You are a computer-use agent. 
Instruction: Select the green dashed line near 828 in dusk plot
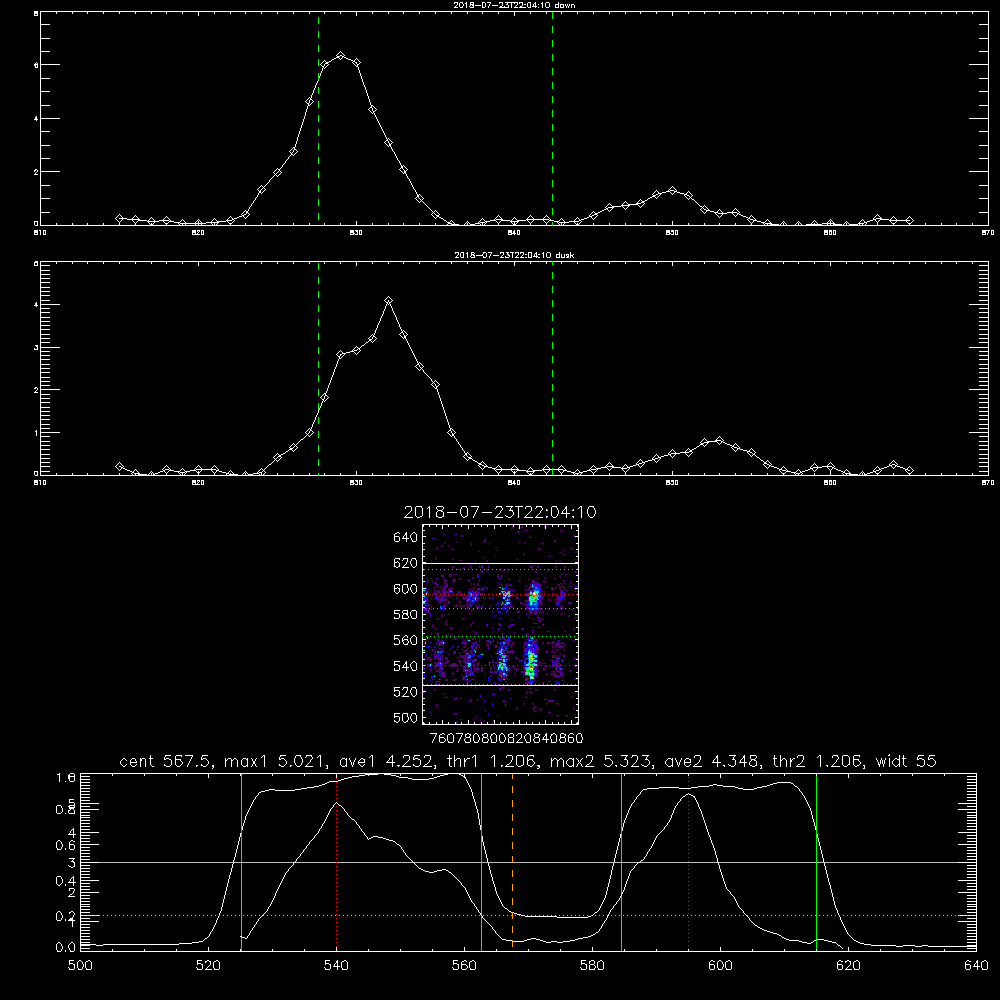click(318, 368)
